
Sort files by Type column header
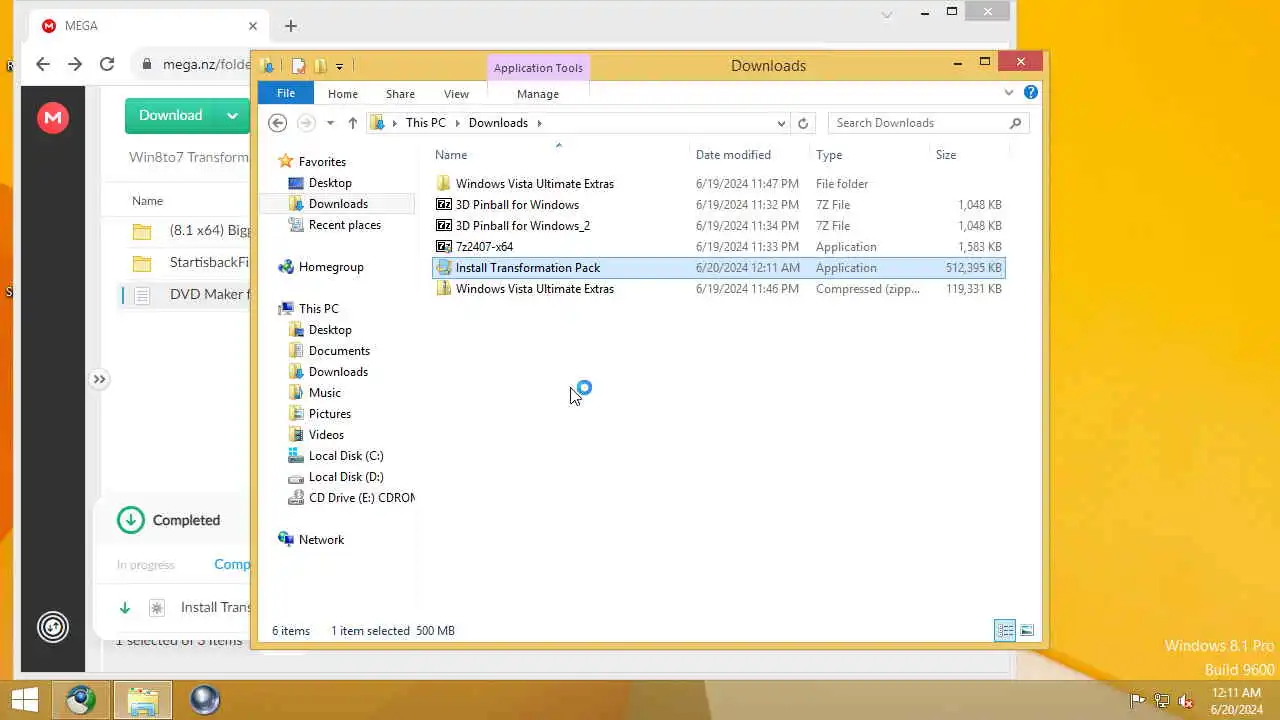click(829, 155)
